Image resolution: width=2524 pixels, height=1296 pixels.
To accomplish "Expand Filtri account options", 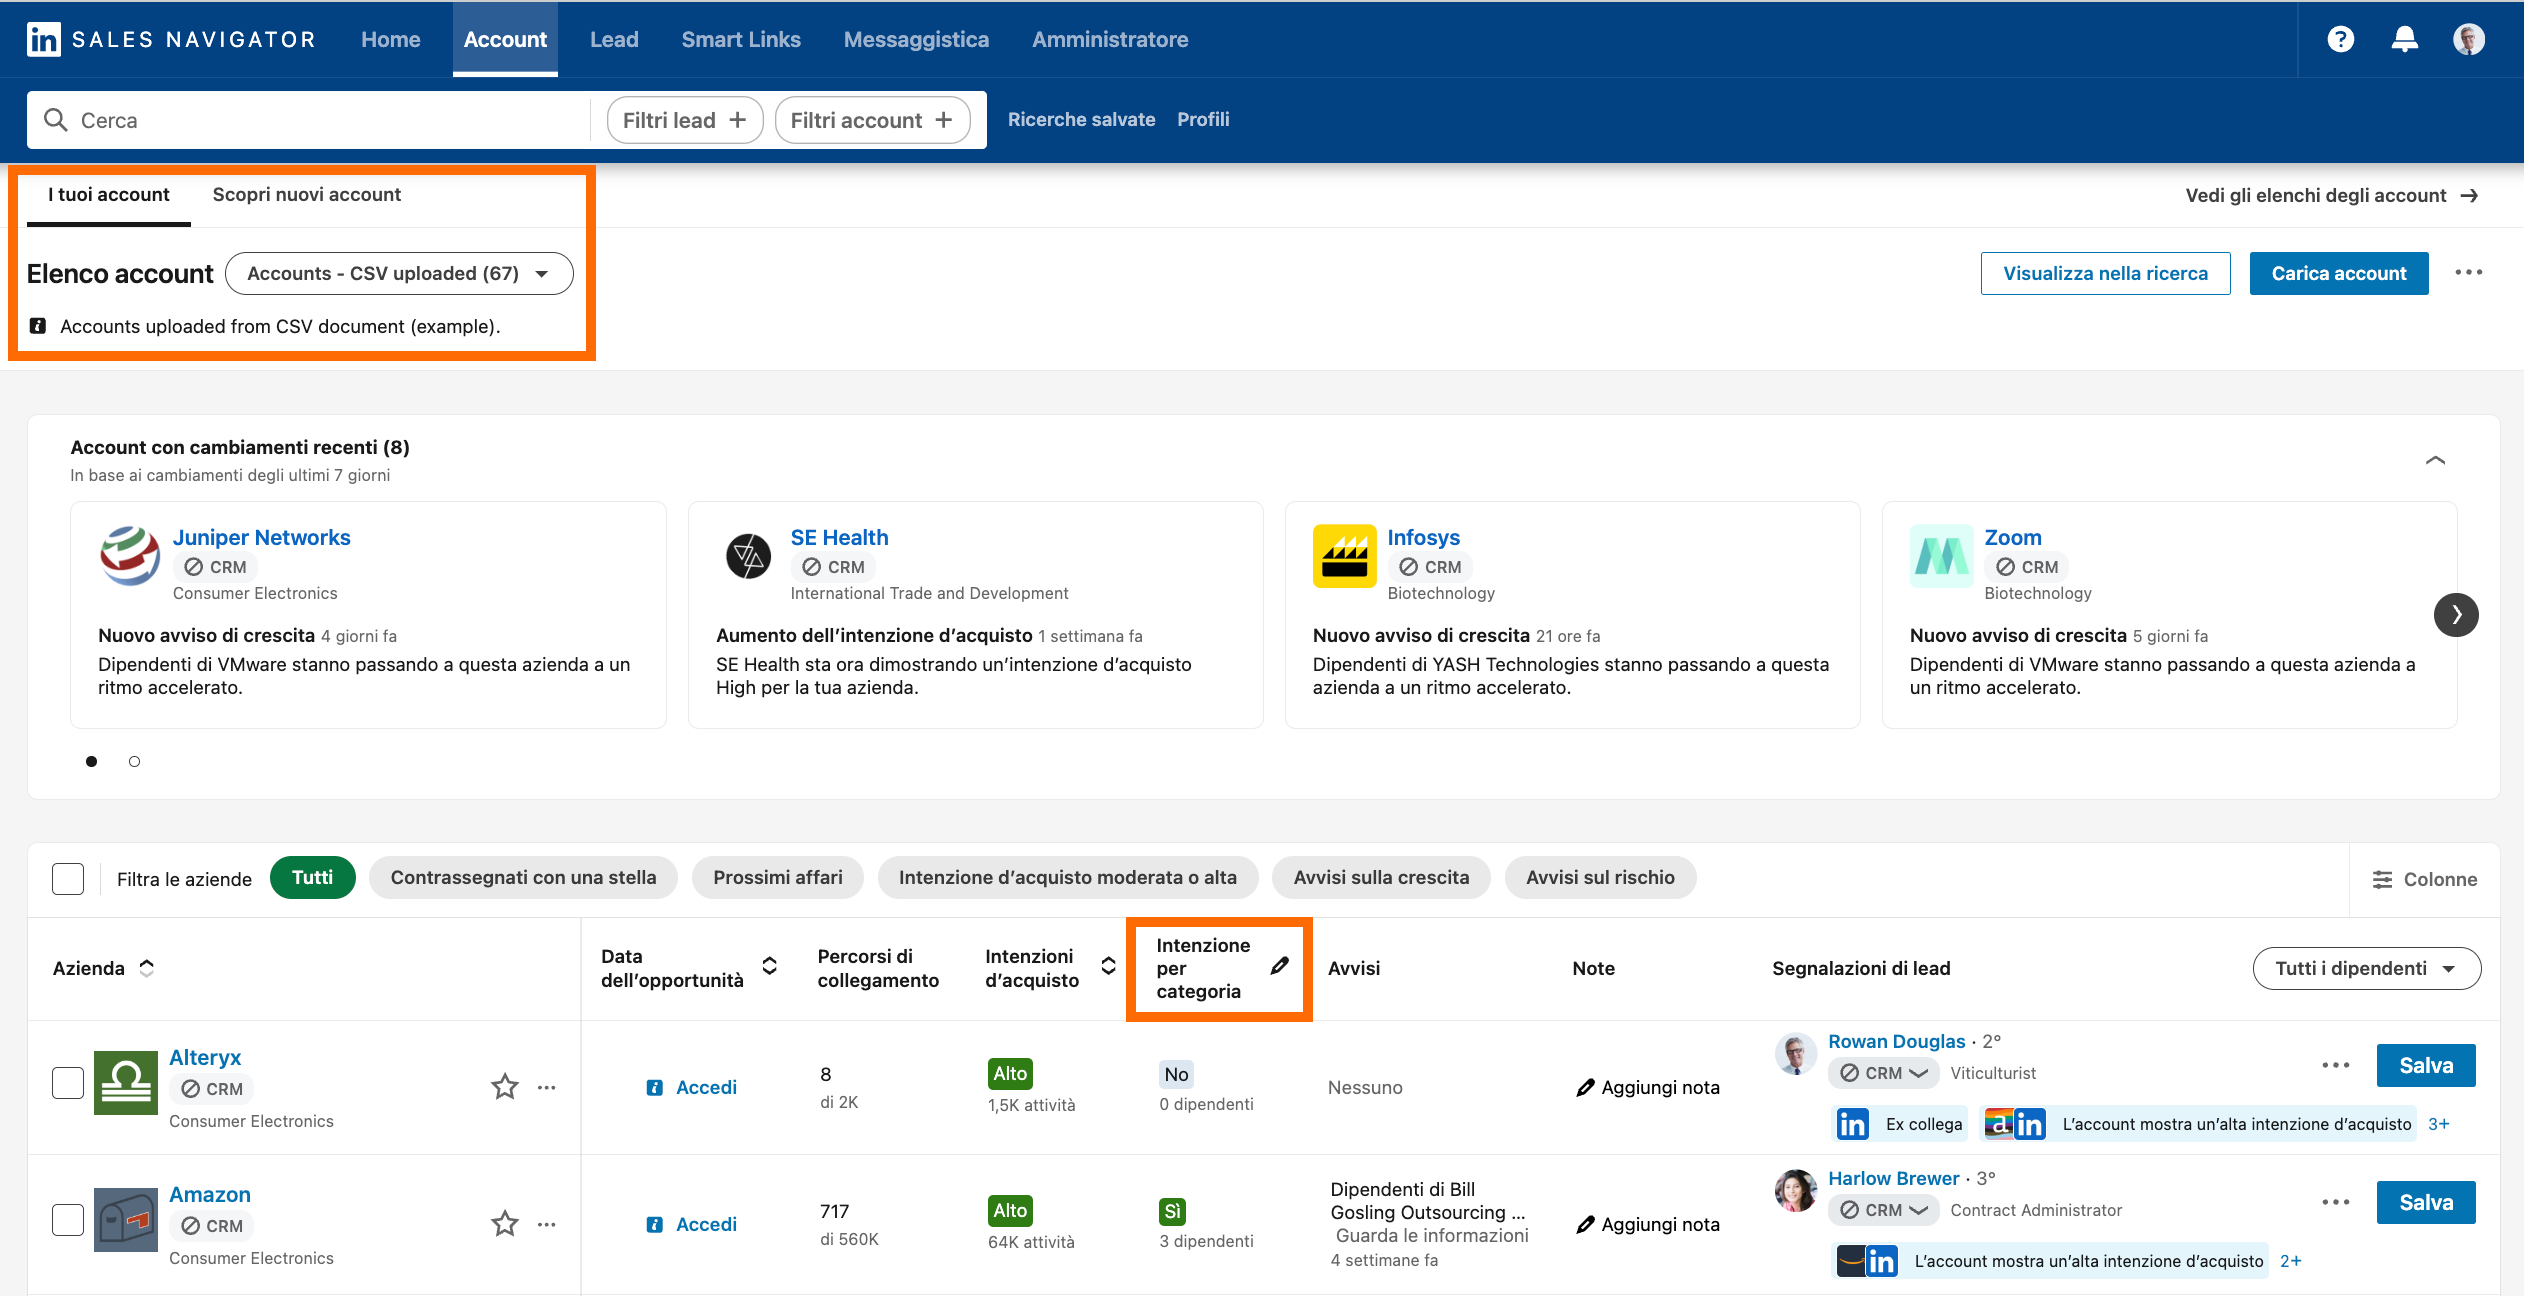I will tap(872, 120).
